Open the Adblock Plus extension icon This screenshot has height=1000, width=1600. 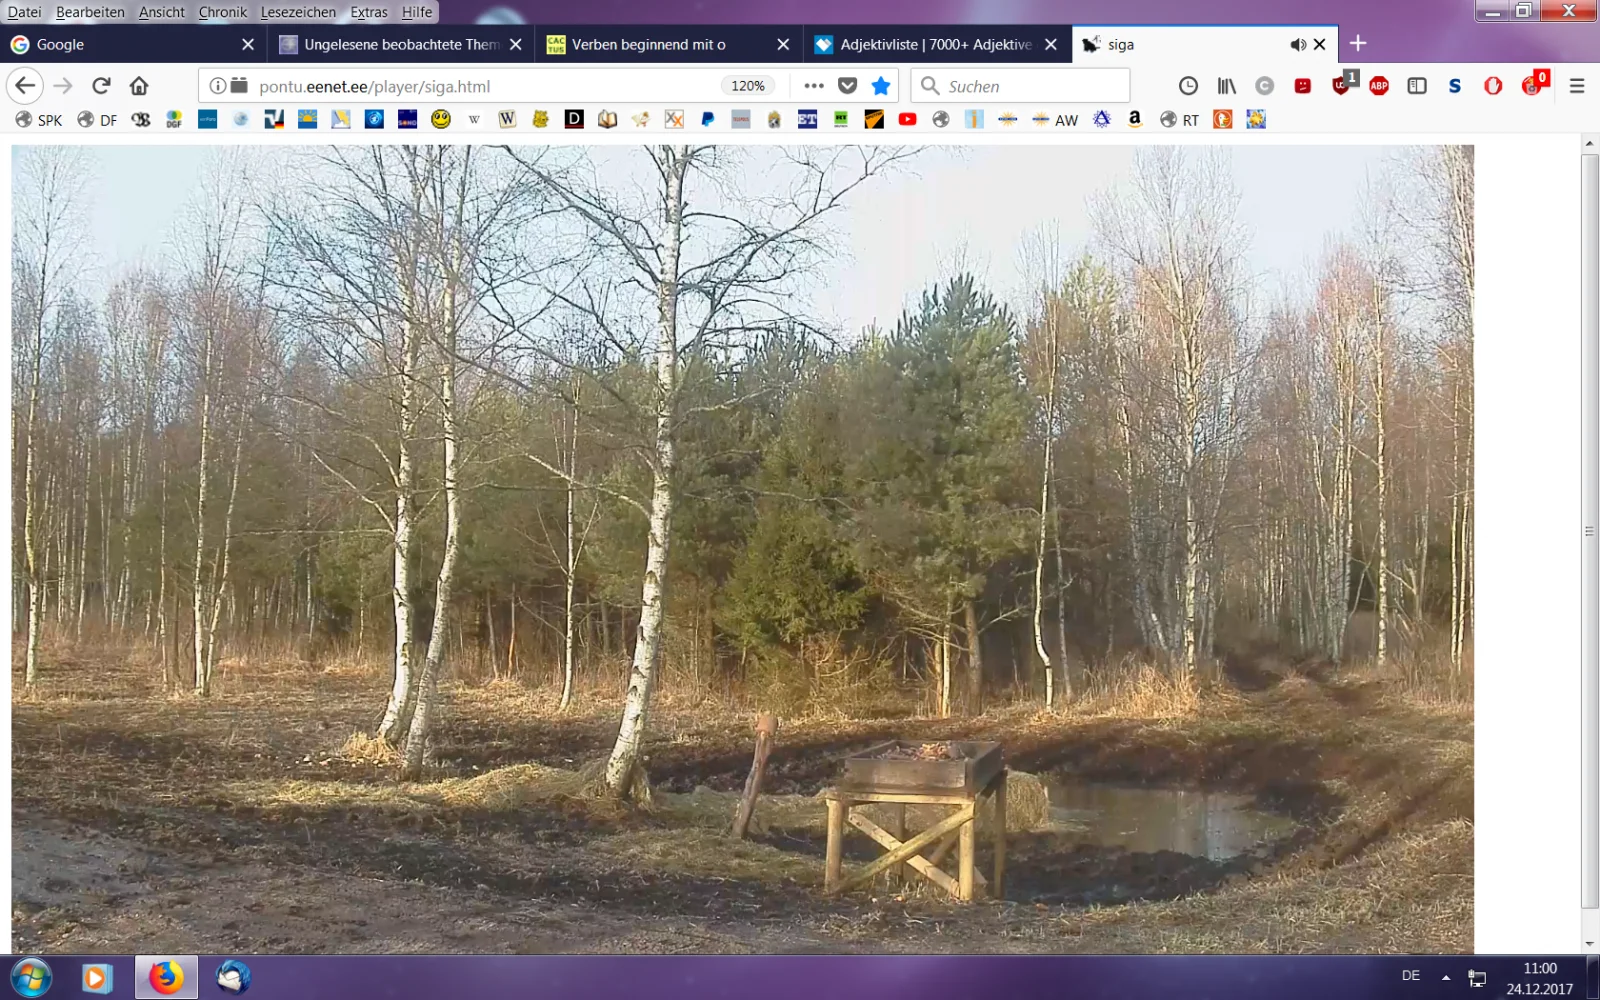[x=1379, y=86]
